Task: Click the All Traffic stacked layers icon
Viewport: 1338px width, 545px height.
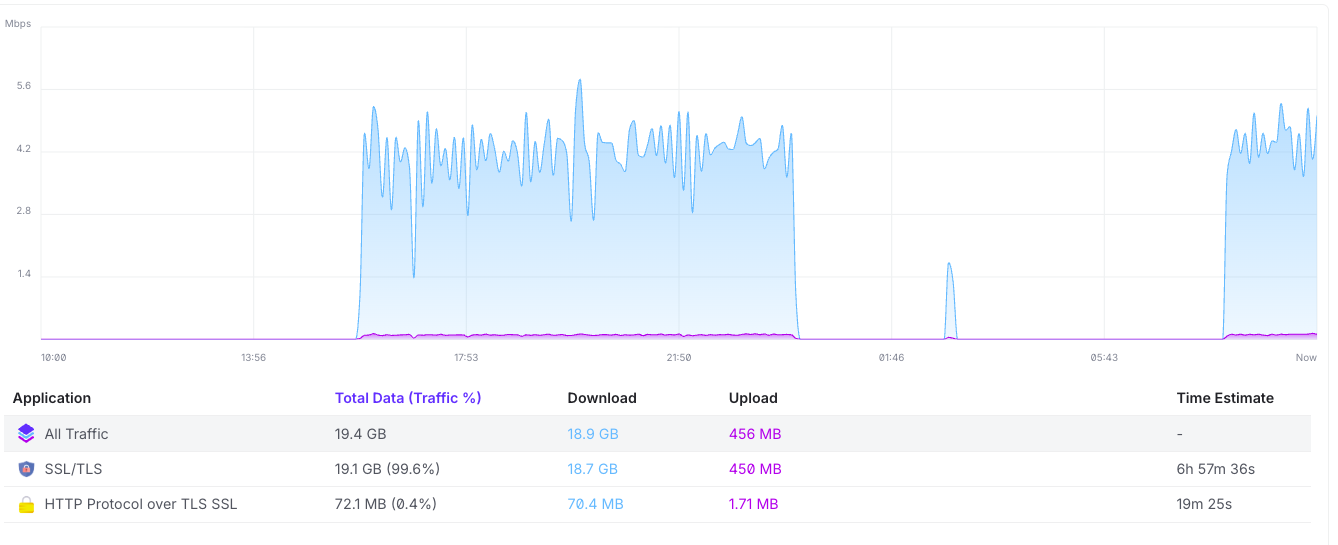Action: click(x=26, y=434)
